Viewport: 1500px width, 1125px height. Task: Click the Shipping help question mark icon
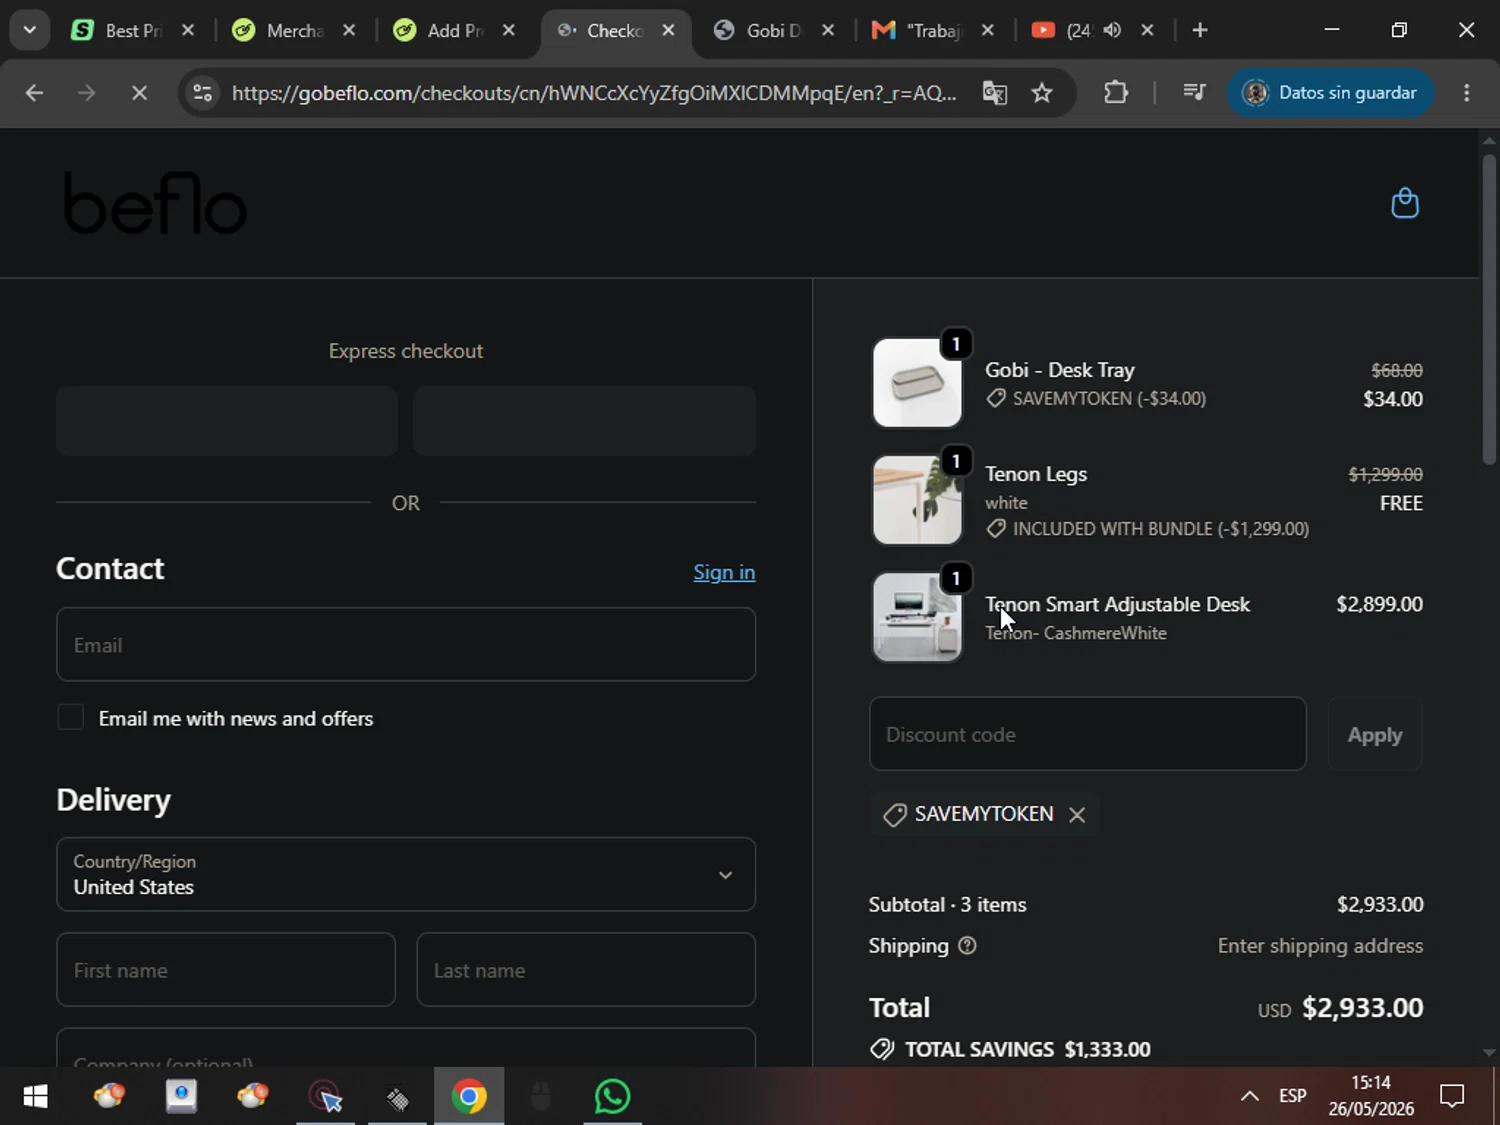(x=967, y=945)
